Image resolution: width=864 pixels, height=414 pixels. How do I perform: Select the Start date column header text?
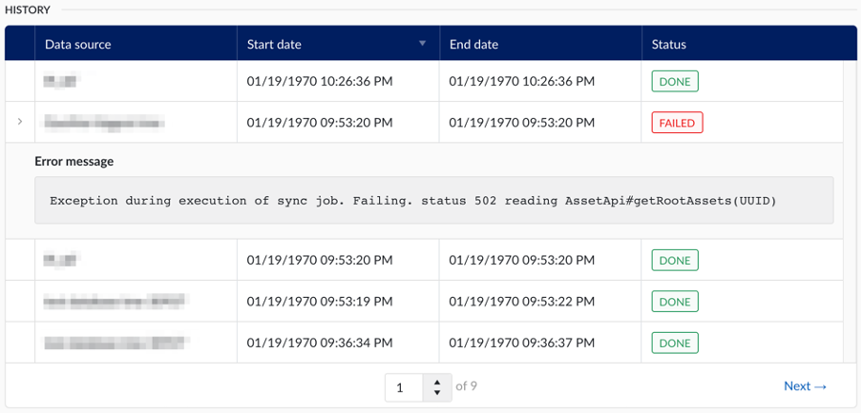click(274, 44)
